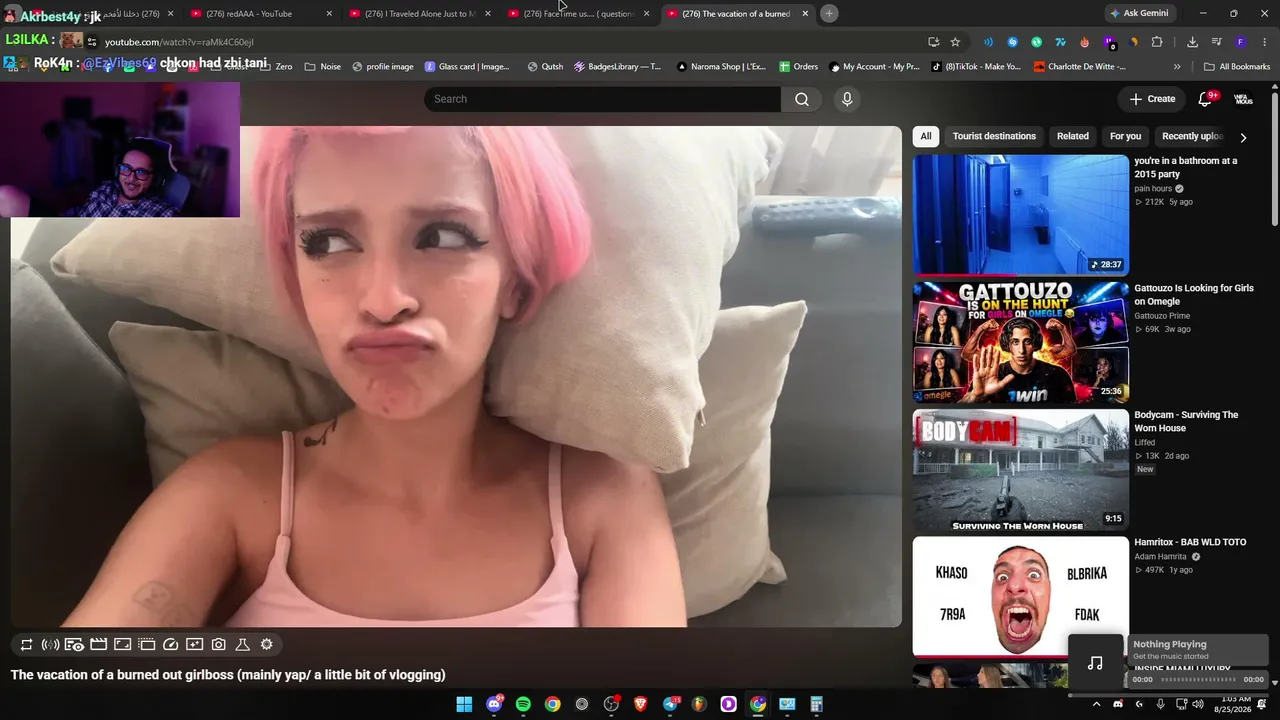Show hidden system tray icons

1096,704
